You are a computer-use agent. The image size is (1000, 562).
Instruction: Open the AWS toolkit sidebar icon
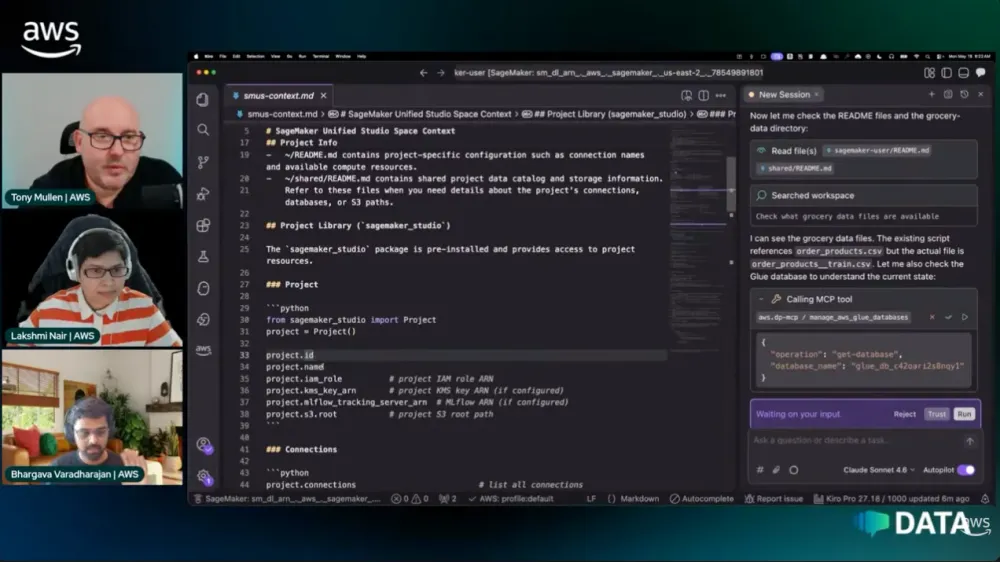point(203,350)
